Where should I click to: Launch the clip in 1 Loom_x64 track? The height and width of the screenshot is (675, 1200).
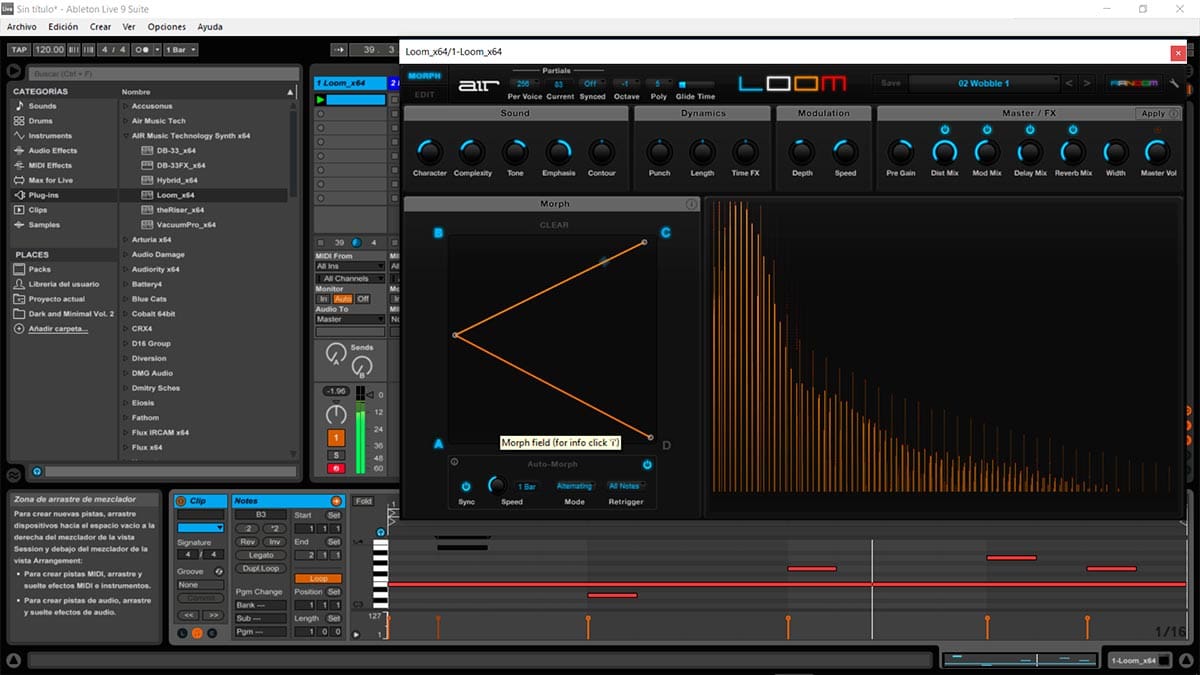click(320, 100)
